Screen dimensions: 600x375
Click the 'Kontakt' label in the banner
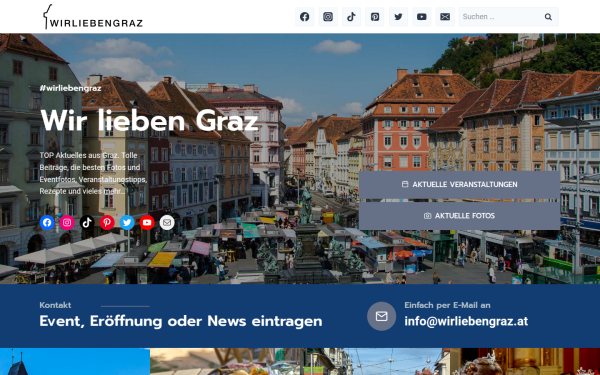[55, 305]
